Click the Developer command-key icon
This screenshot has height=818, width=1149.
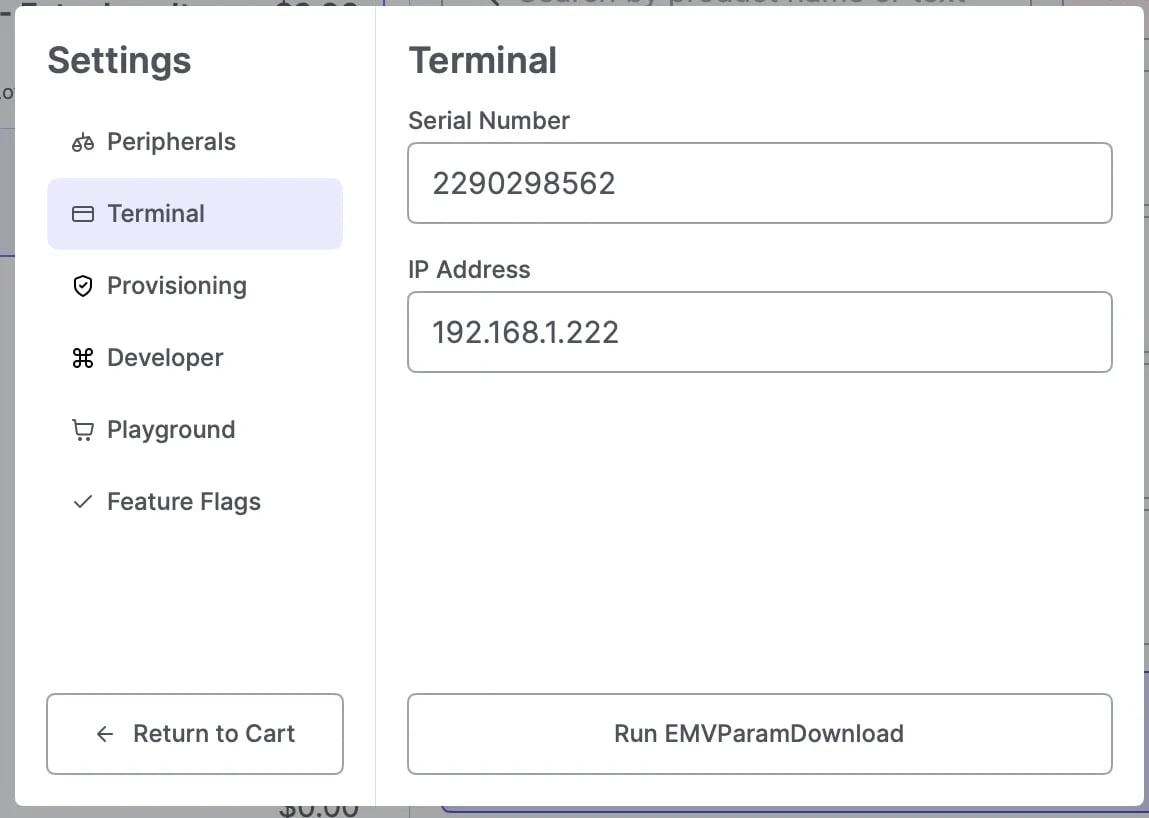point(83,358)
